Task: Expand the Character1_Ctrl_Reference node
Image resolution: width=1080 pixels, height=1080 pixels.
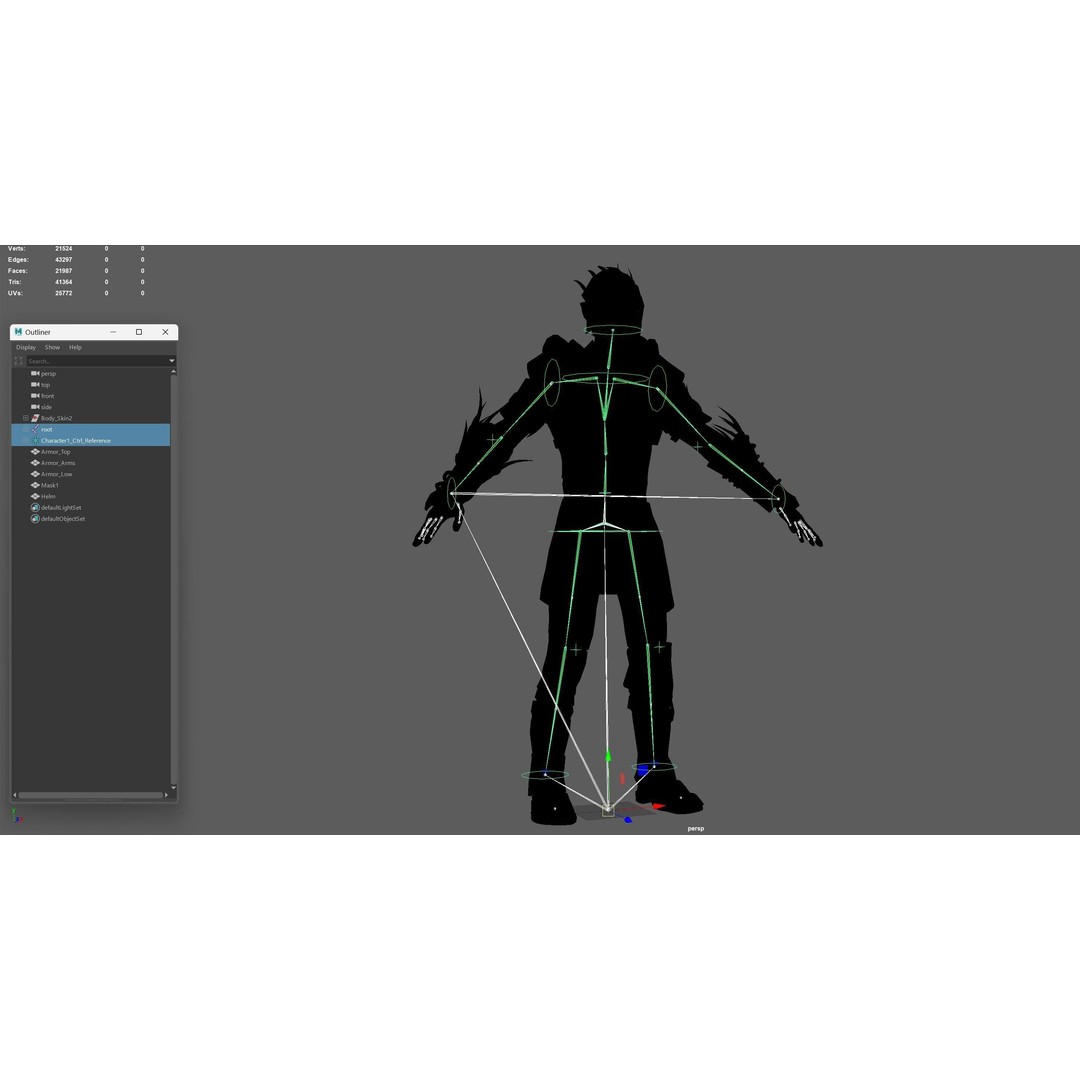Action: point(25,440)
